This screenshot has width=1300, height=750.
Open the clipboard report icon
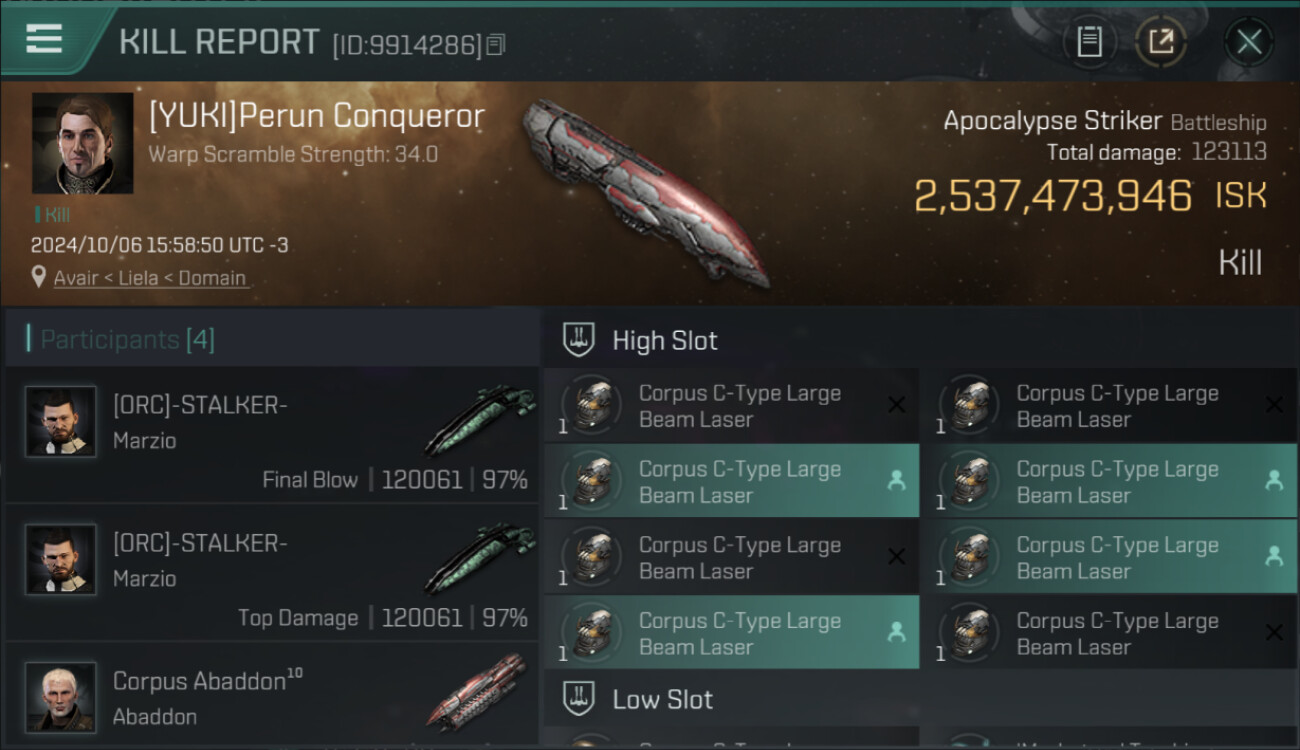(x=1089, y=41)
